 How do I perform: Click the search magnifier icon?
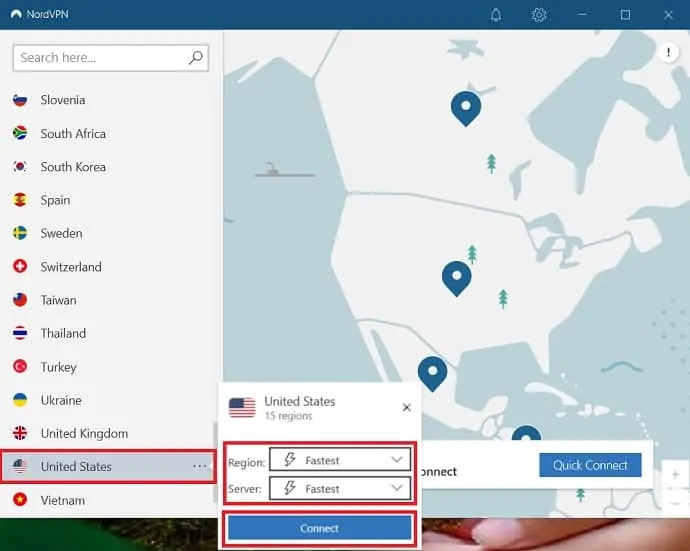(195, 58)
